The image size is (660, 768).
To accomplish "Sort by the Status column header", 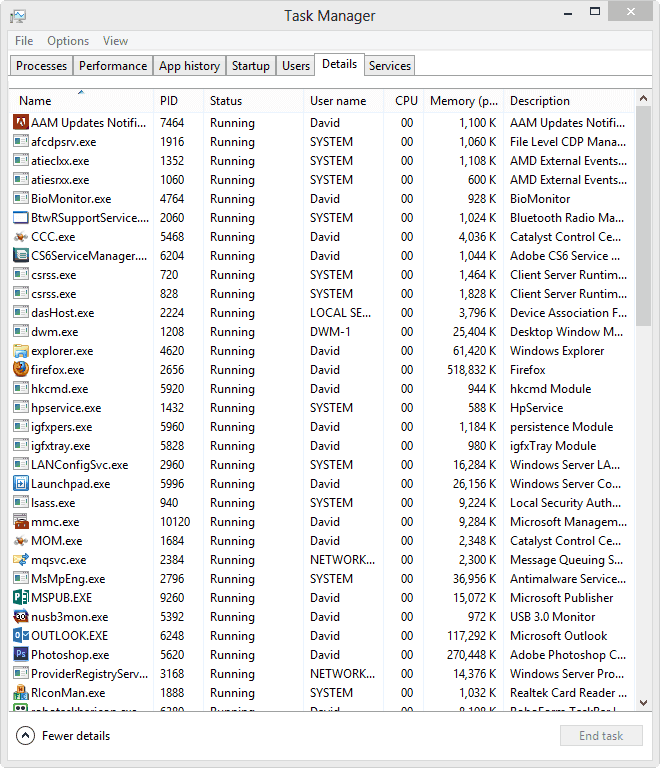I will tap(254, 101).
